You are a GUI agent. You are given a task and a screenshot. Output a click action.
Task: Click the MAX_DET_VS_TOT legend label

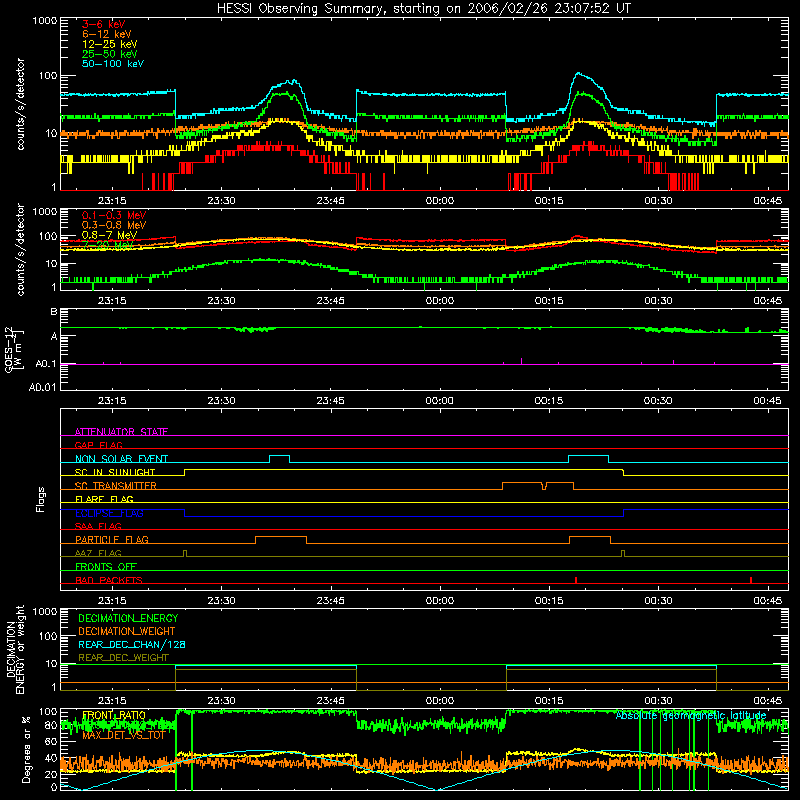(x=123, y=735)
